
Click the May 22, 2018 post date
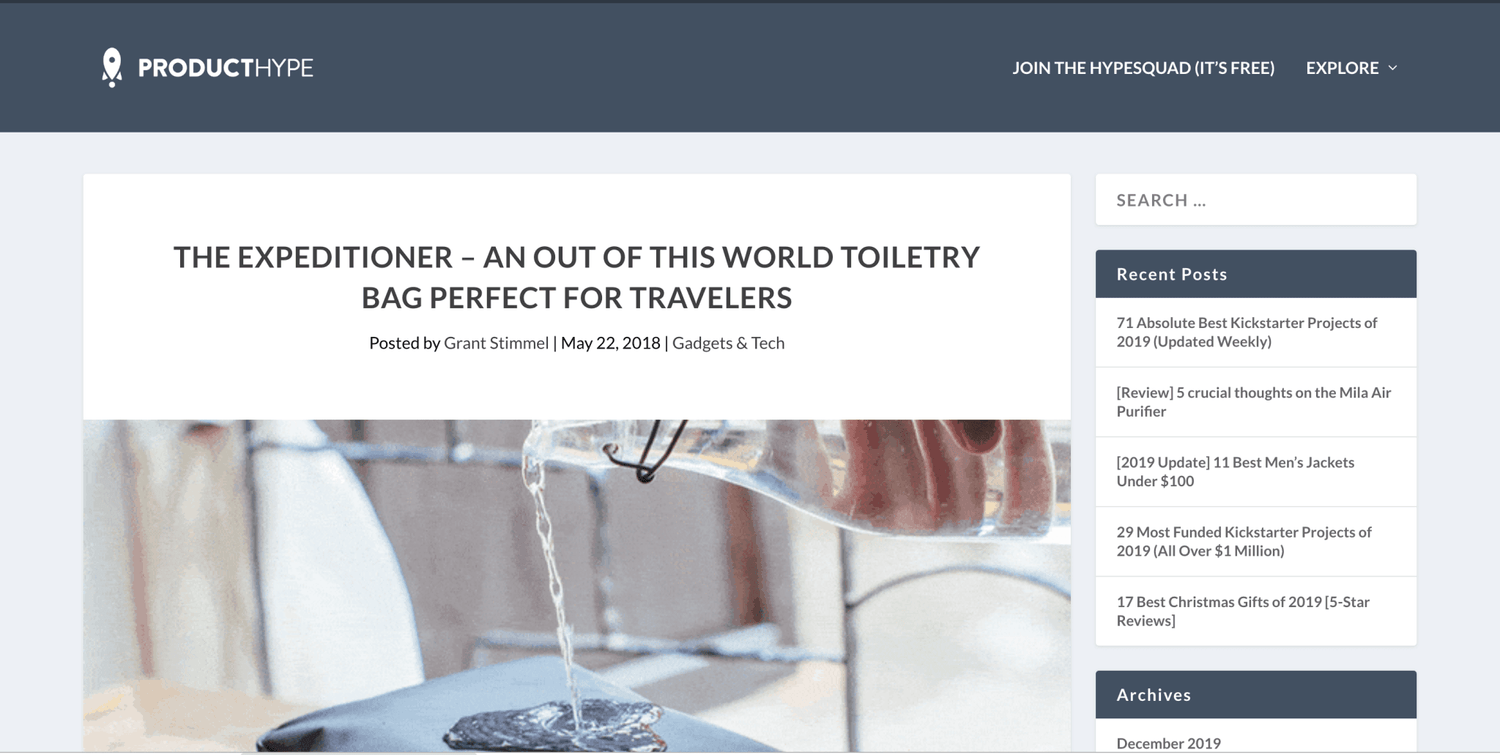(x=610, y=343)
